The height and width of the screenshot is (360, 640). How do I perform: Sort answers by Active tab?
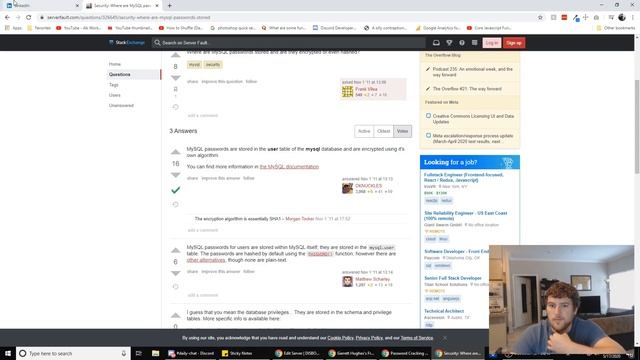coord(364,131)
